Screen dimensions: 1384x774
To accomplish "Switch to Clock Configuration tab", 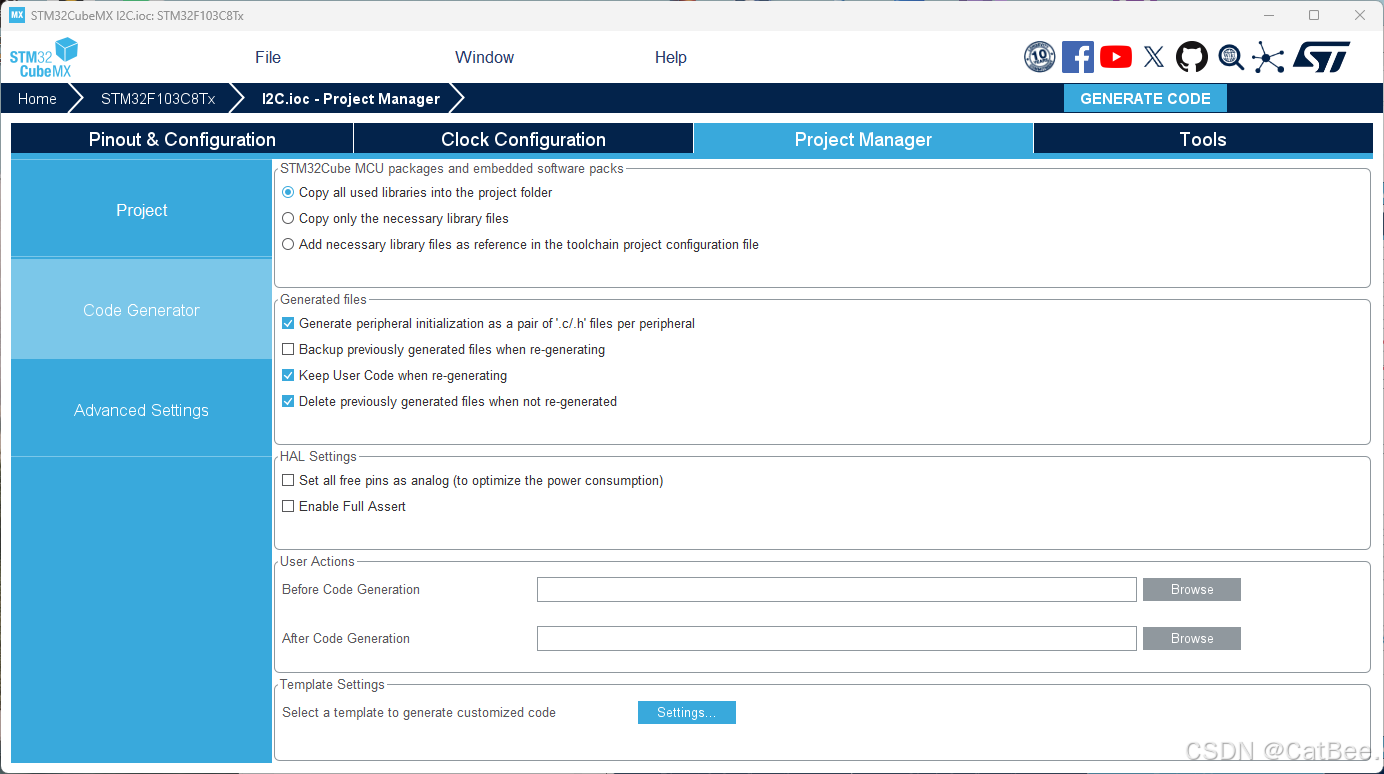I will [523, 139].
